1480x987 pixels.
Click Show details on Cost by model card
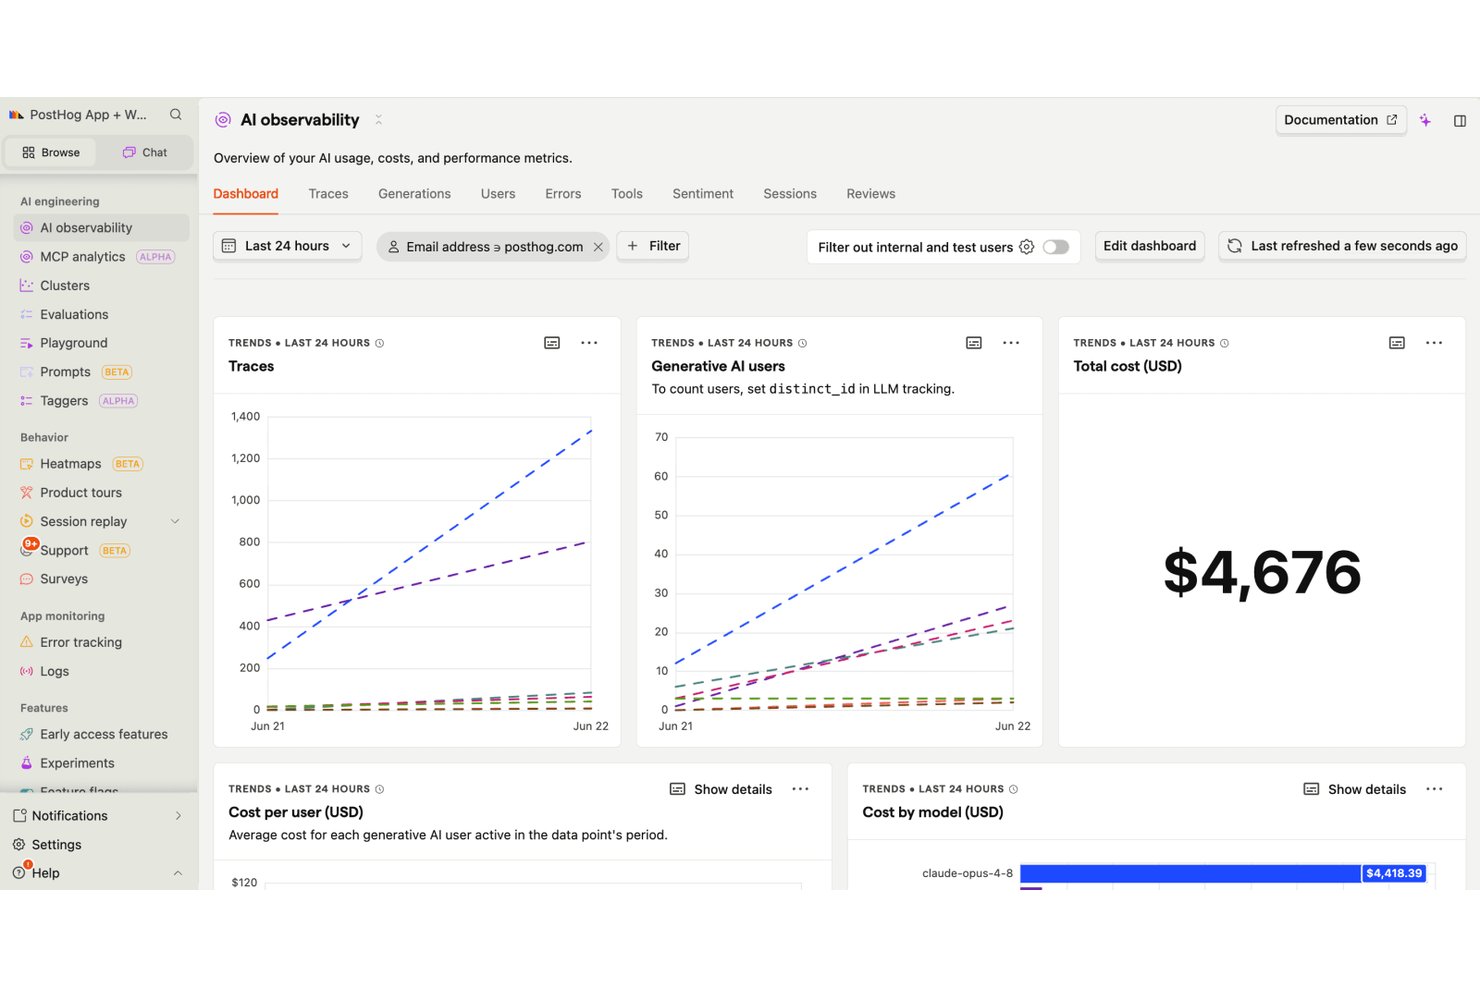pyautogui.click(x=1355, y=790)
